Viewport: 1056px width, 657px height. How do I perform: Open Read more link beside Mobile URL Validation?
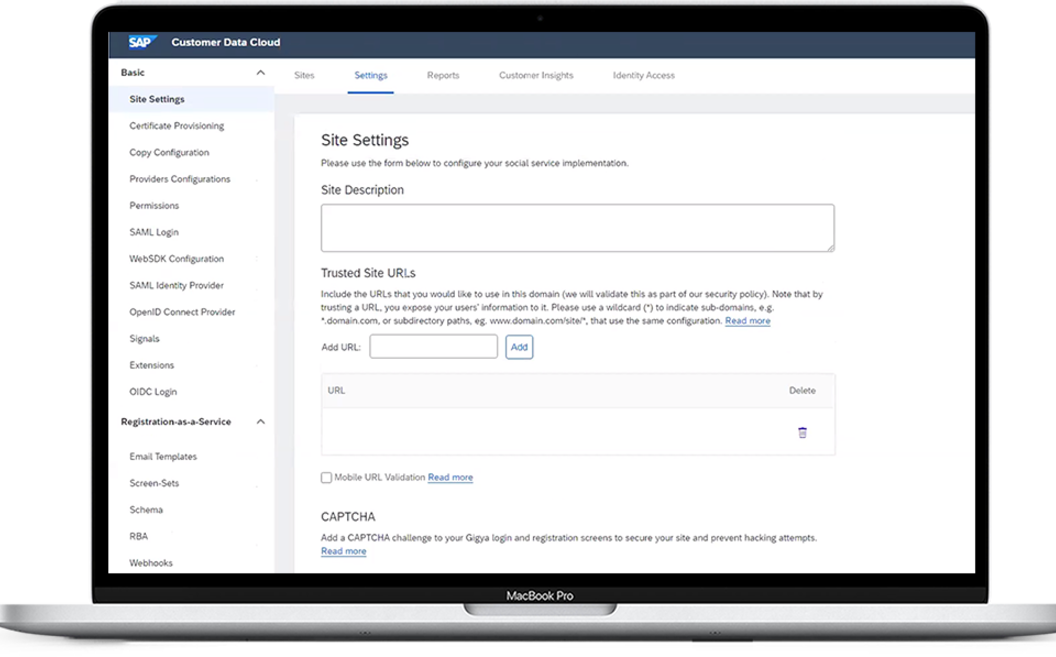tap(450, 478)
